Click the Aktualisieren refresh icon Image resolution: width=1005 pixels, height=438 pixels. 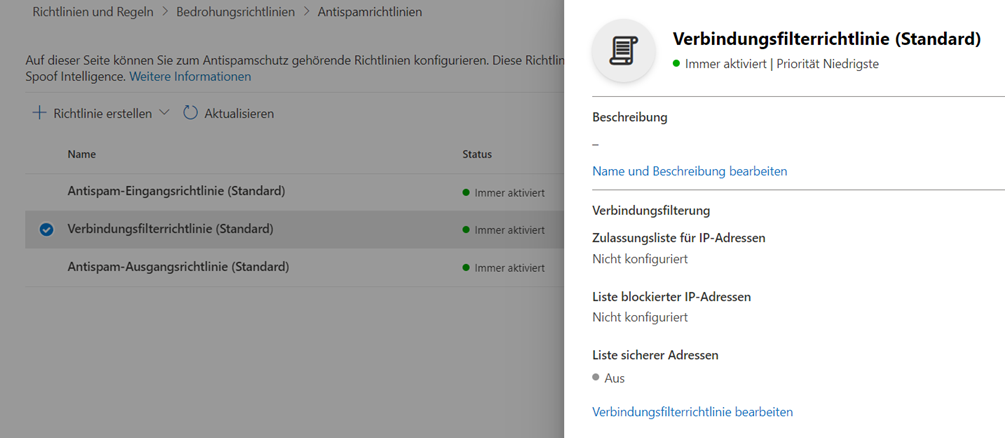pyautogui.click(x=191, y=114)
